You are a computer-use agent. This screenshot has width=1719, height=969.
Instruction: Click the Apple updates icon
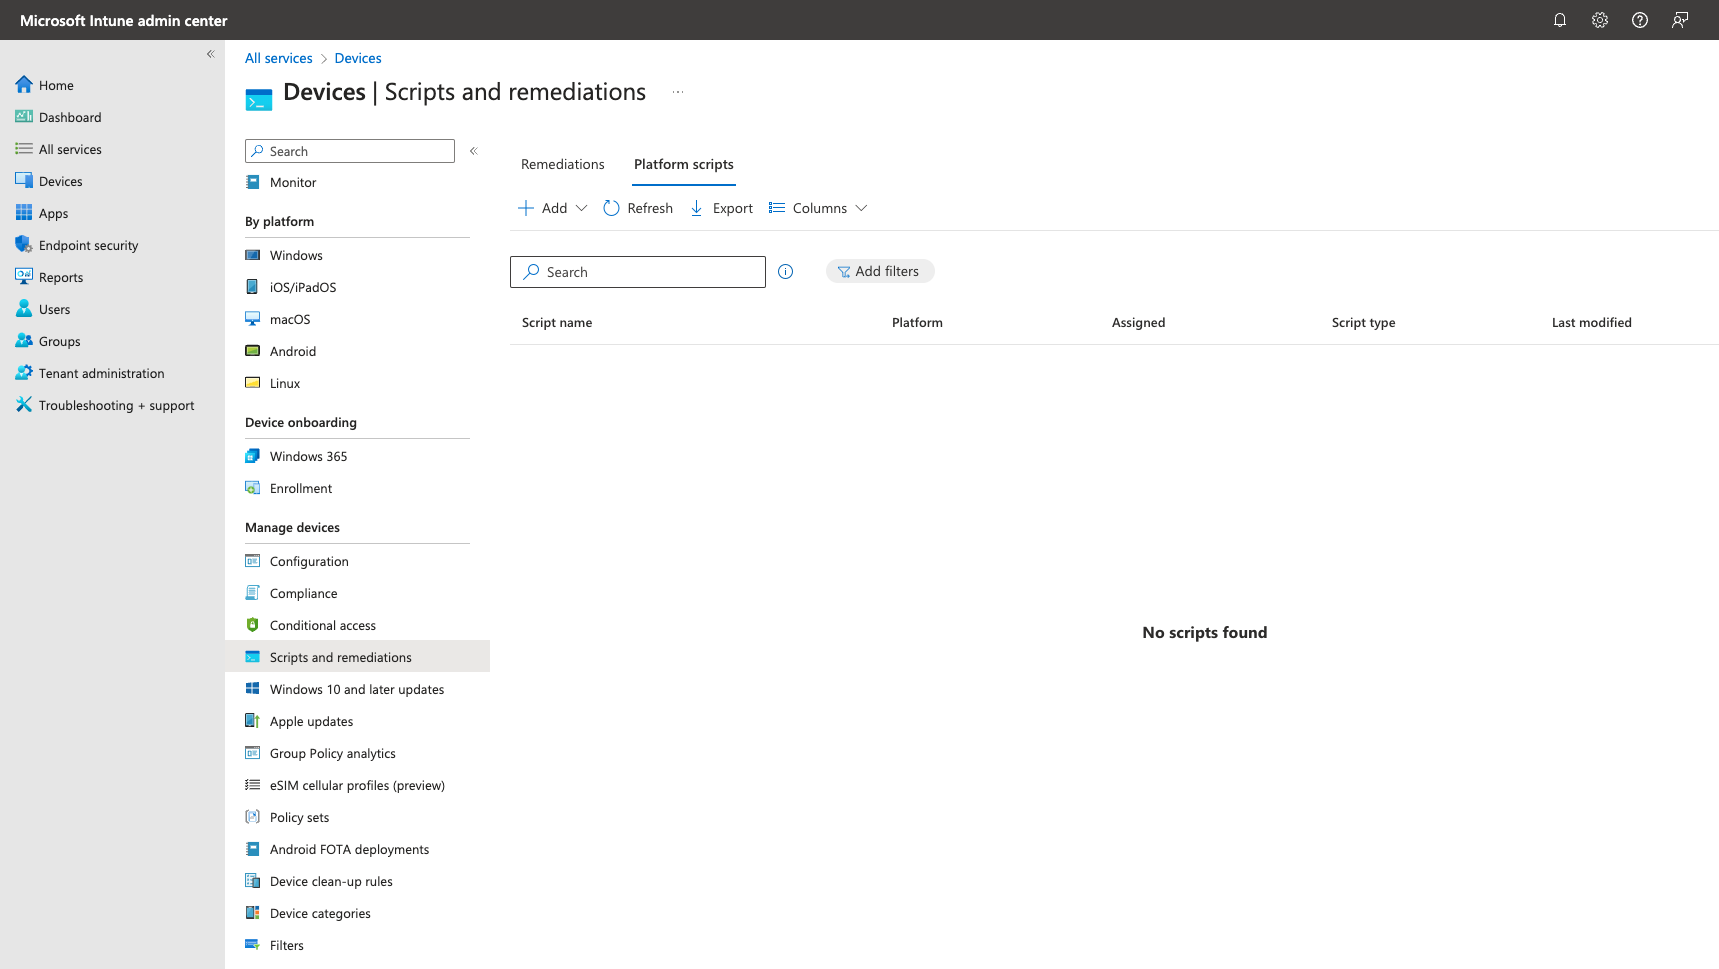pos(253,721)
